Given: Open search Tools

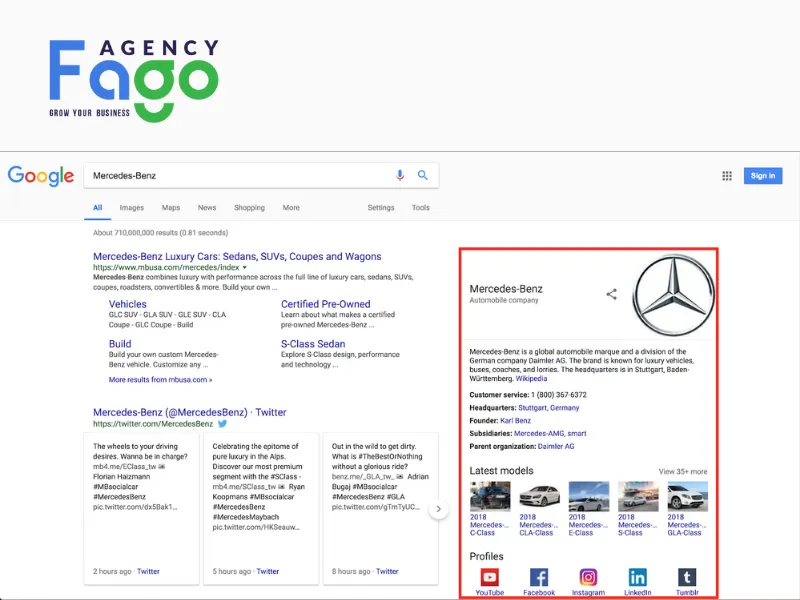Looking at the screenshot, I should pyautogui.click(x=421, y=208).
